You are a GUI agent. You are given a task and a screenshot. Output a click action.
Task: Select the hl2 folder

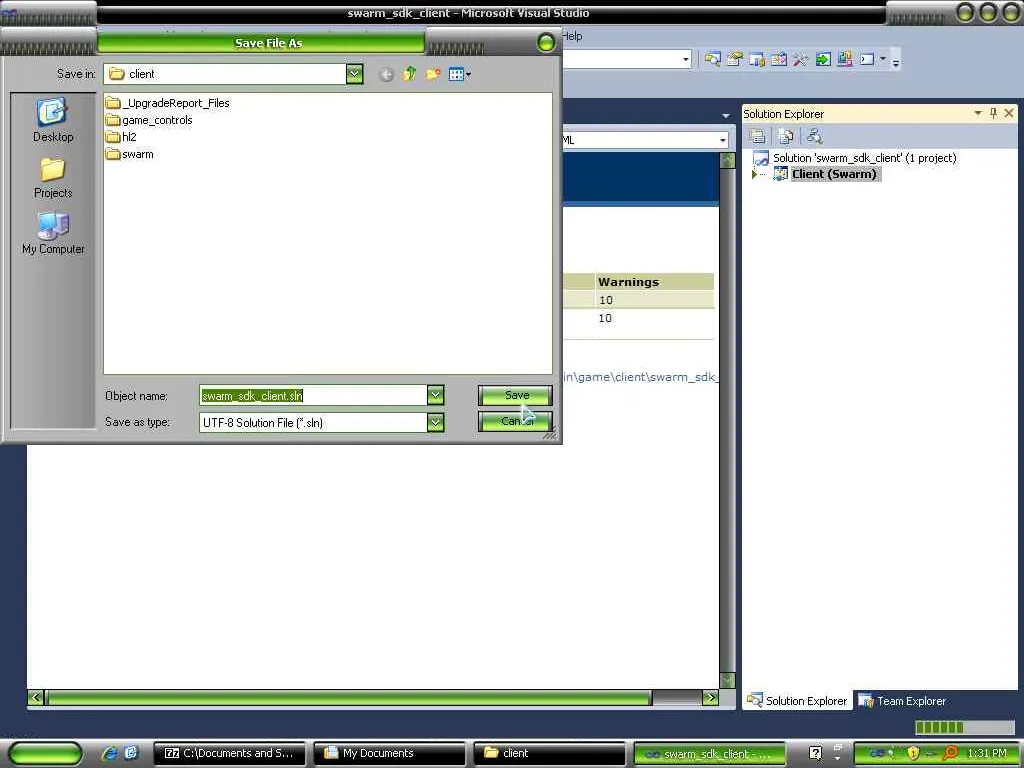pyautogui.click(x=121, y=137)
